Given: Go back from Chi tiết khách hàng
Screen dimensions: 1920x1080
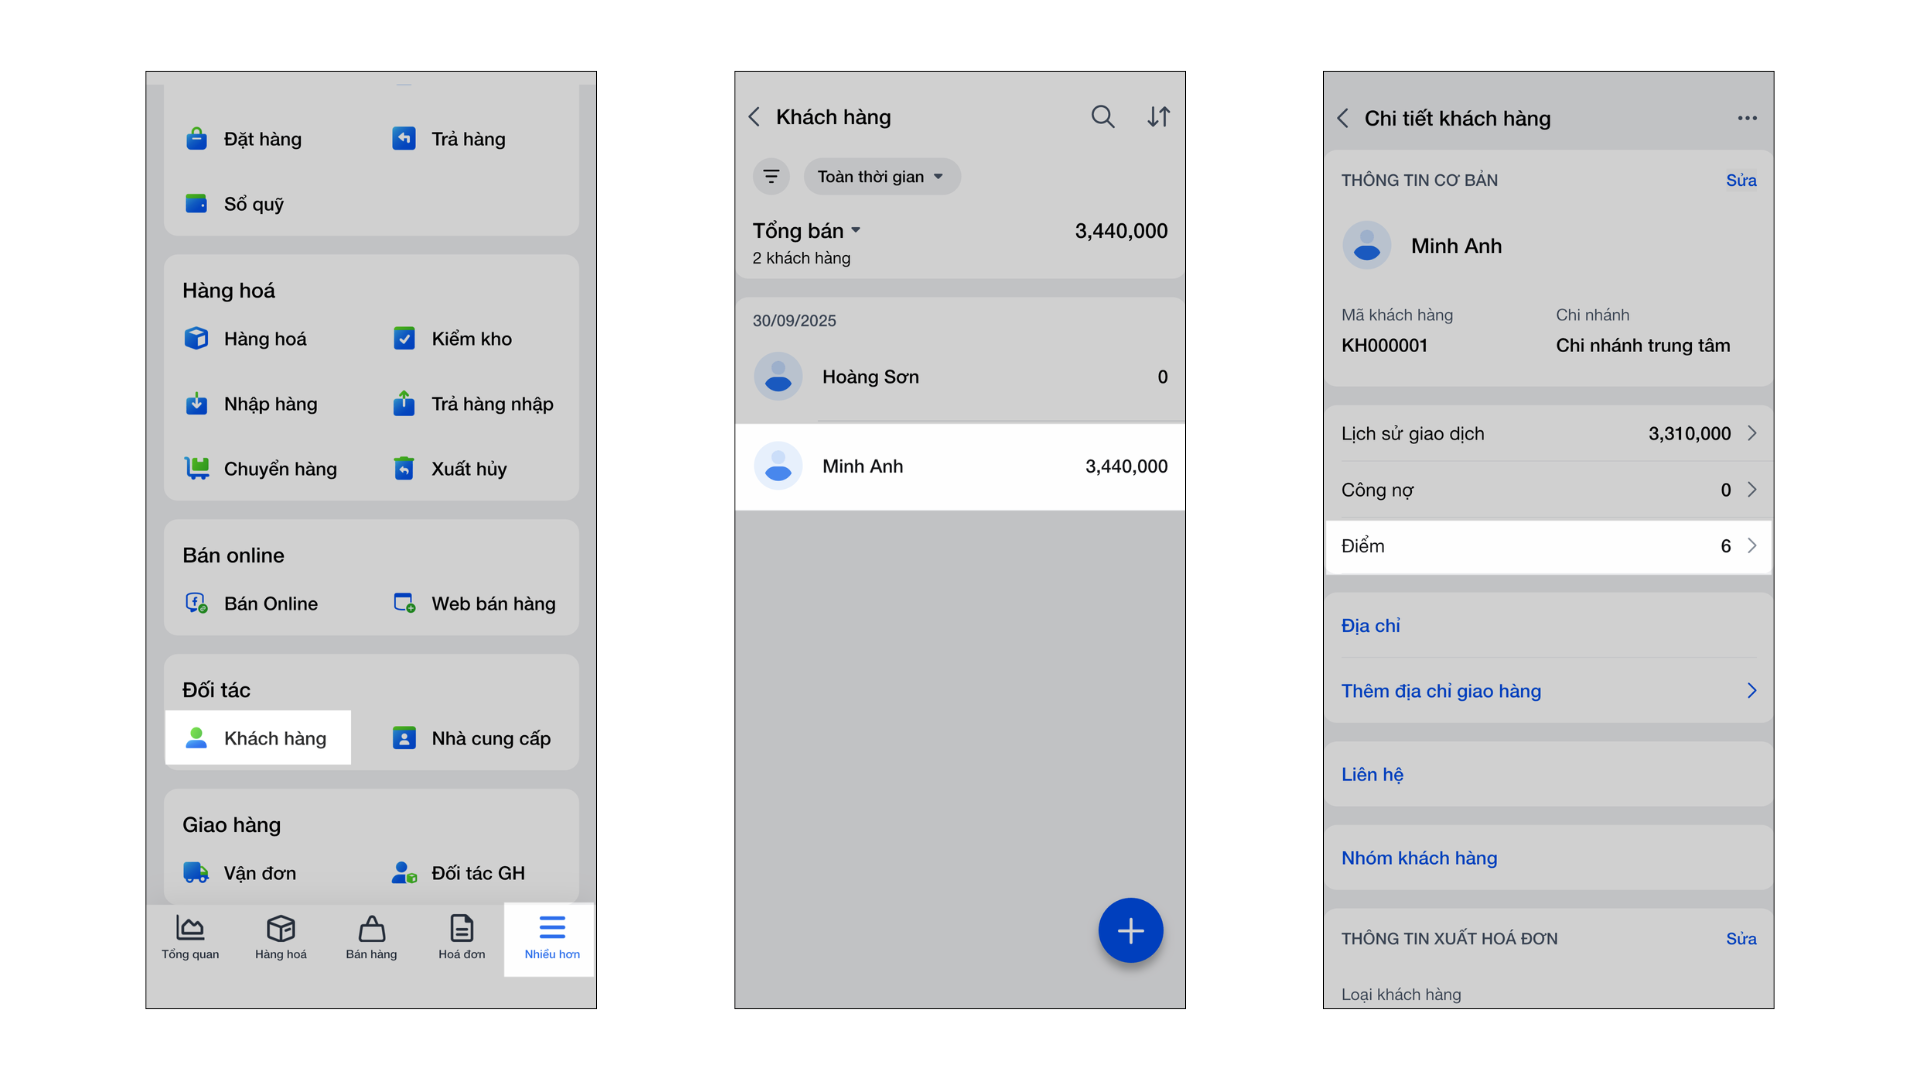Looking at the screenshot, I should [1343, 118].
